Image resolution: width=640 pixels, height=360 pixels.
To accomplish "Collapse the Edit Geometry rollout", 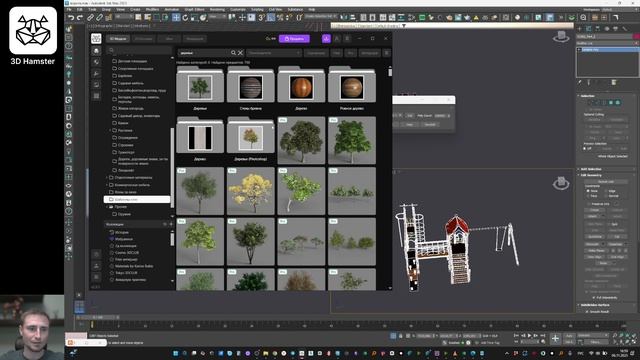I will tap(607, 175).
